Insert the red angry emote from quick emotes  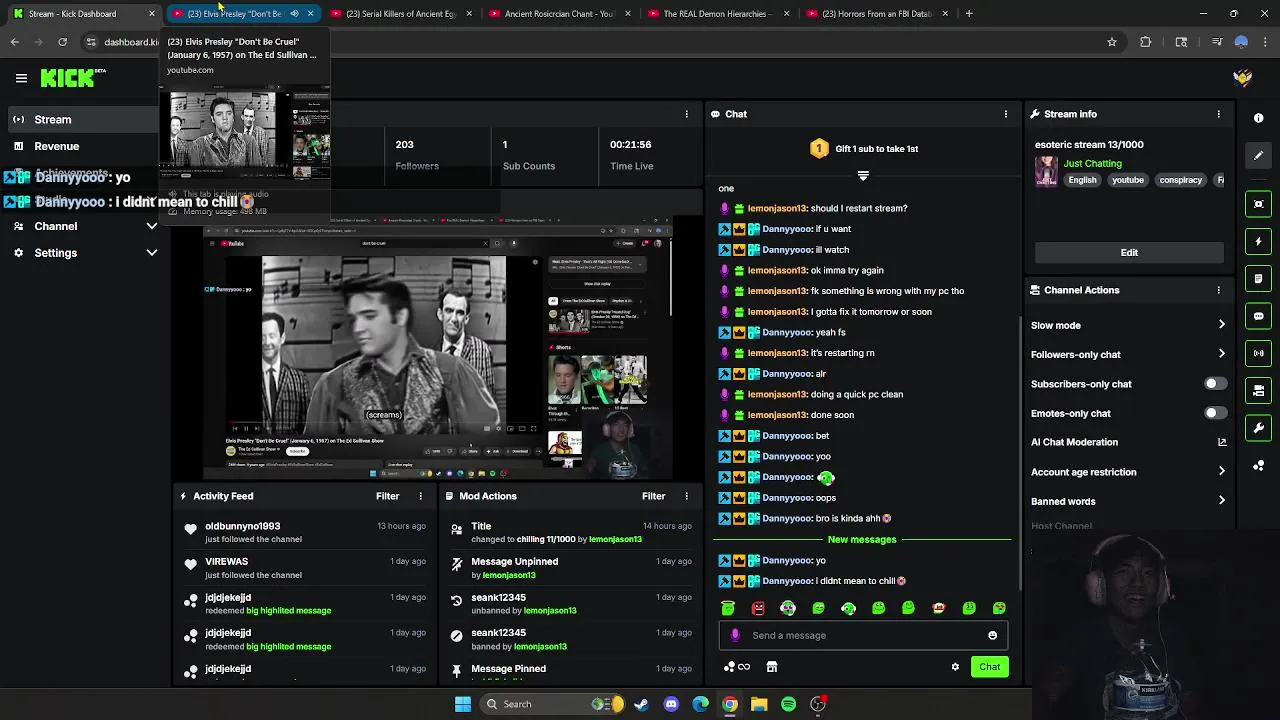pyautogui.click(x=758, y=608)
